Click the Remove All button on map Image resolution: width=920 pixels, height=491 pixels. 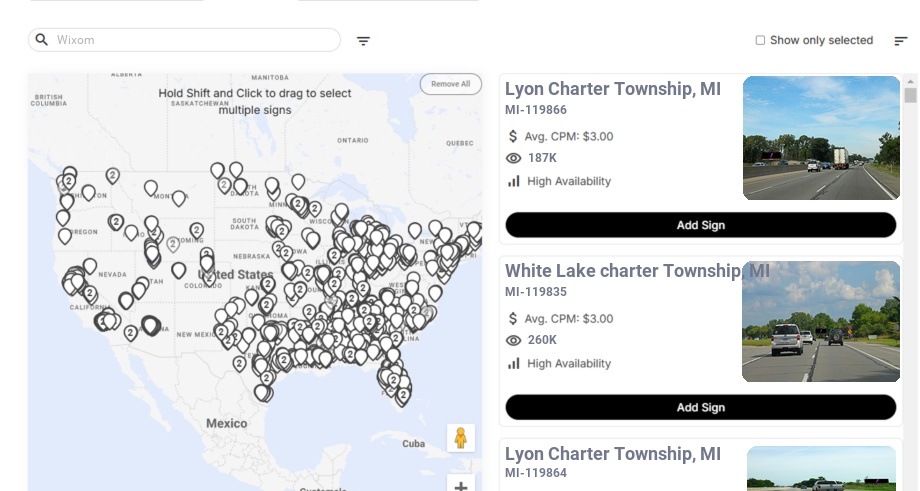point(451,84)
